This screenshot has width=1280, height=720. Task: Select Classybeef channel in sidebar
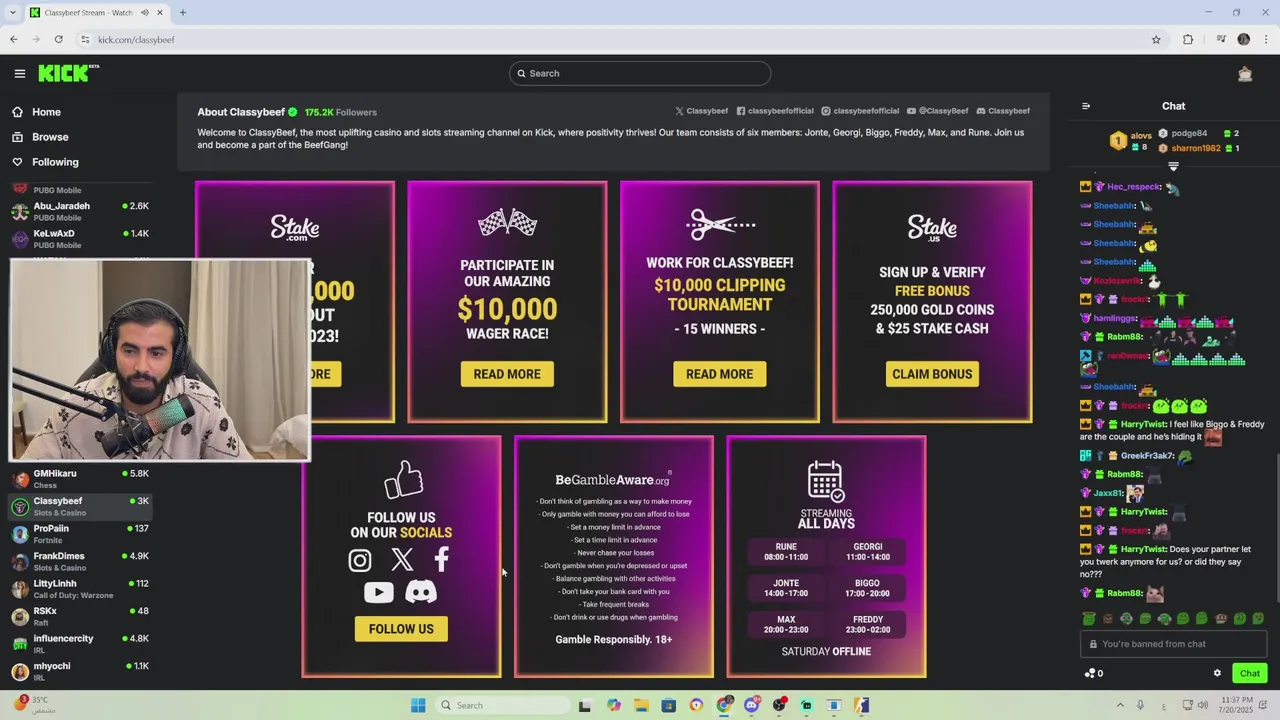tap(80, 506)
